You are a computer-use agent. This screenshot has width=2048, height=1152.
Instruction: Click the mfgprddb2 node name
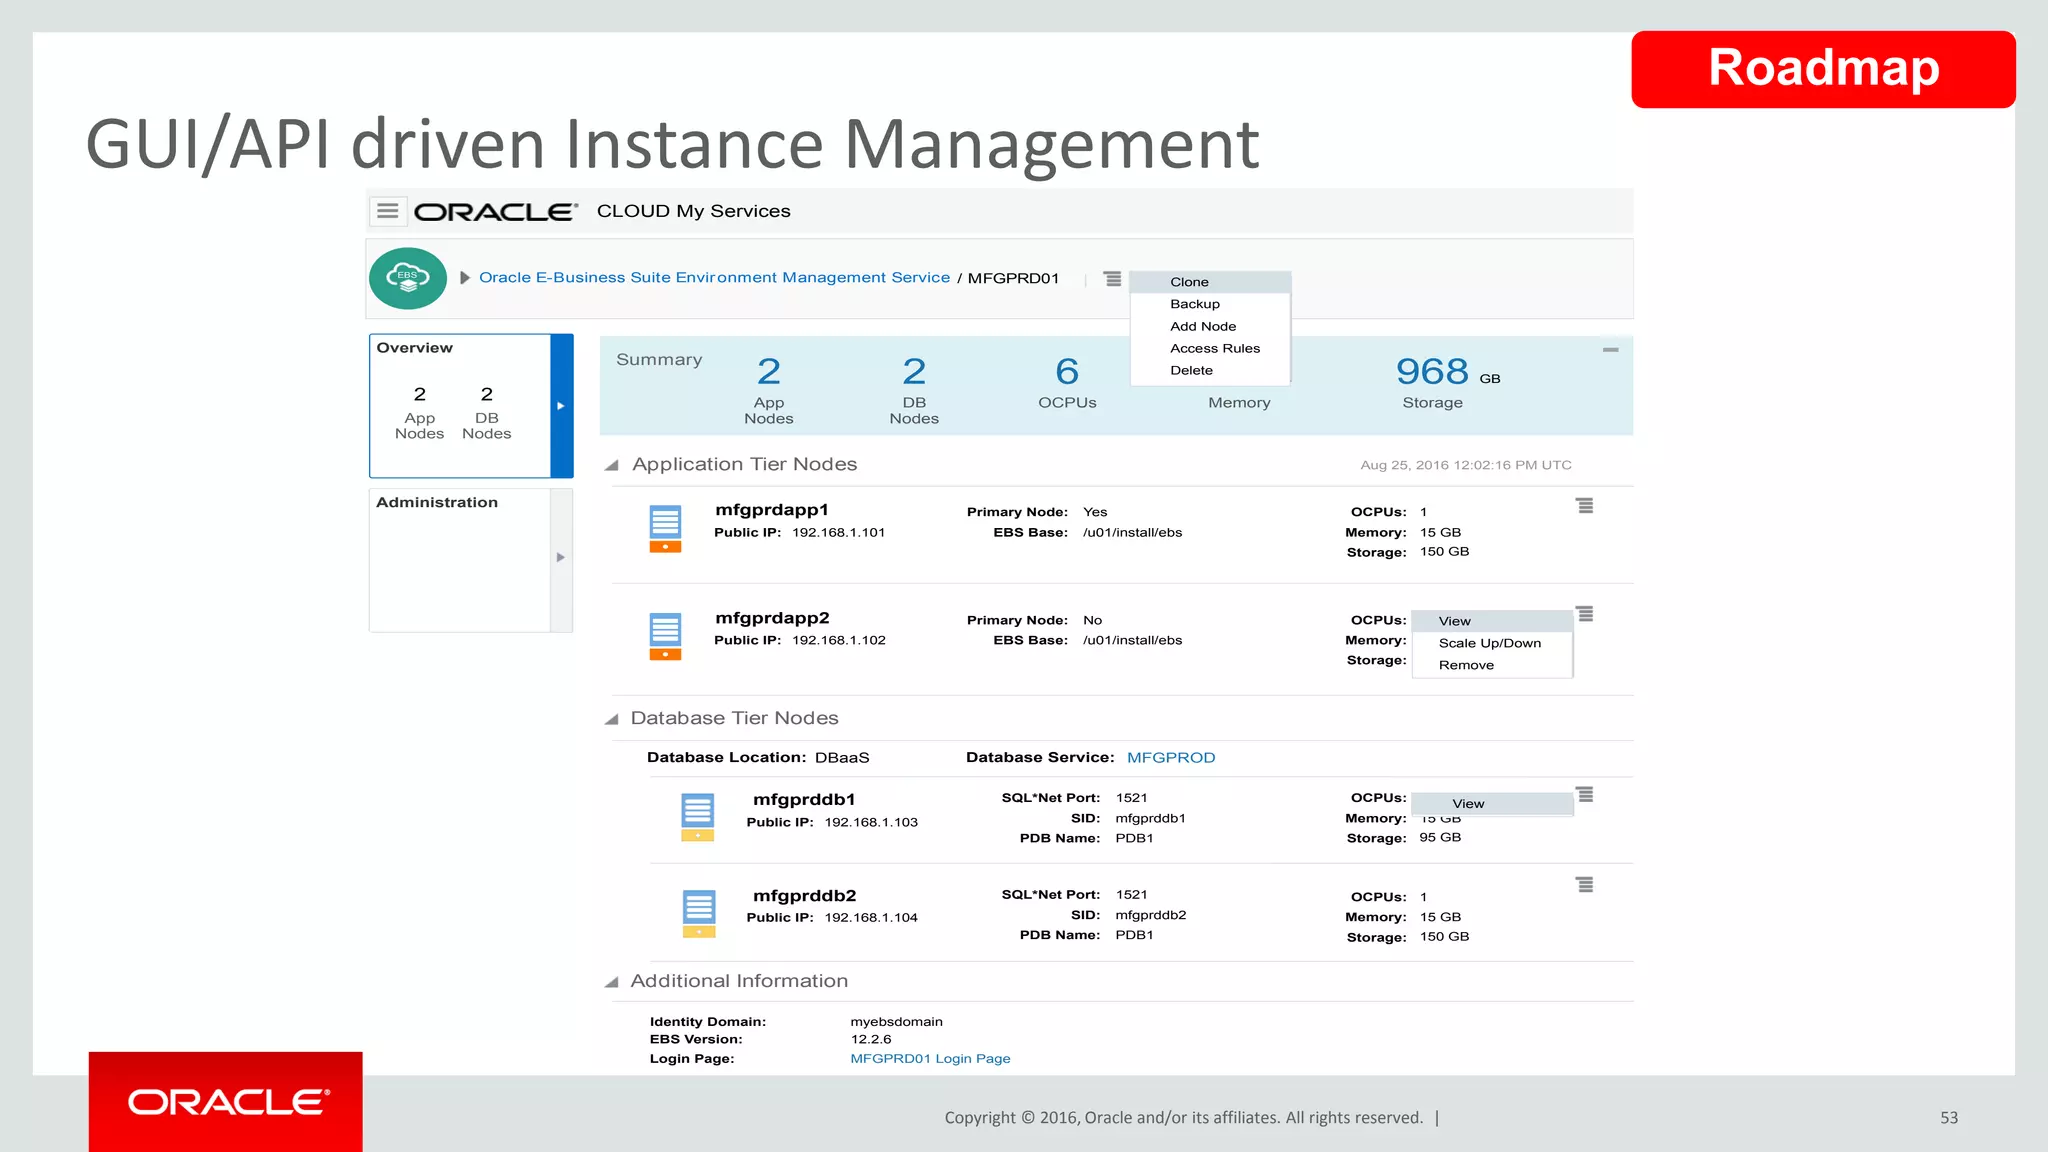pos(804,896)
